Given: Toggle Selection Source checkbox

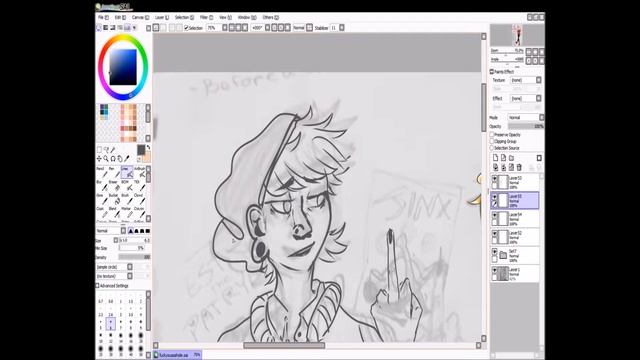Looking at the screenshot, I should click(492, 148).
